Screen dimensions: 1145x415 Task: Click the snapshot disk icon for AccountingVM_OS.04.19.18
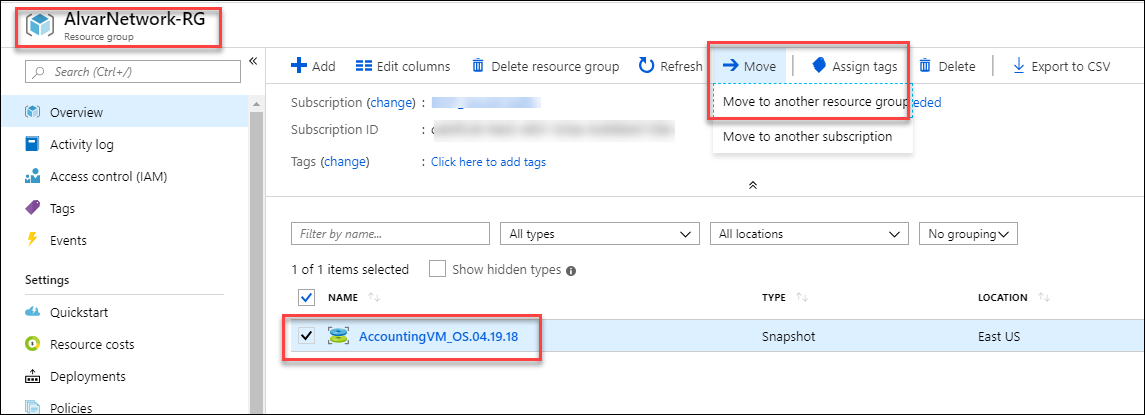click(x=337, y=336)
